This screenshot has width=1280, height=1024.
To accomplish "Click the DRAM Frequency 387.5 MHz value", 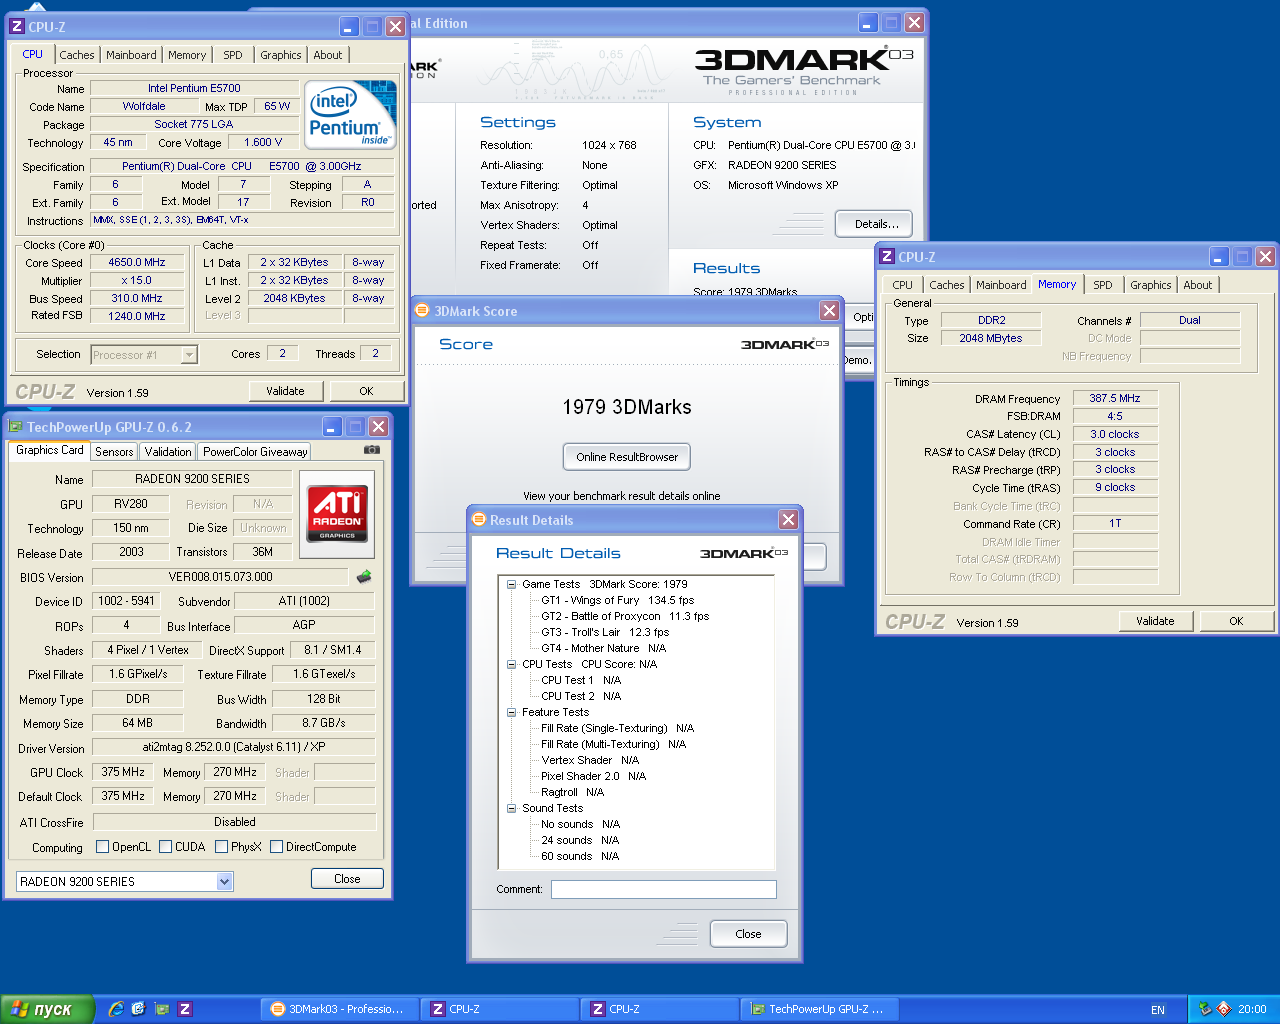I will (1115, 398).
